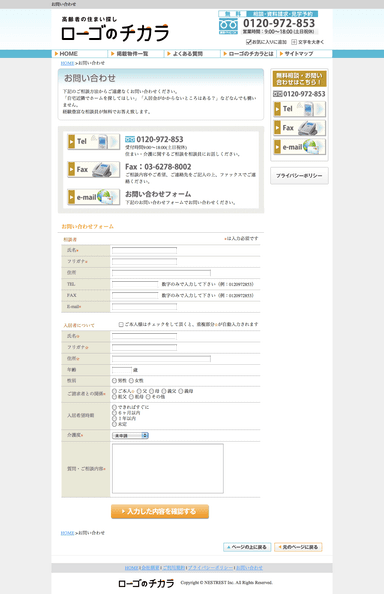The height and width of the screenshot is (594, 384).
Task: Open the よくある質問 navigation tab
Action: click(x=192, y=54)
